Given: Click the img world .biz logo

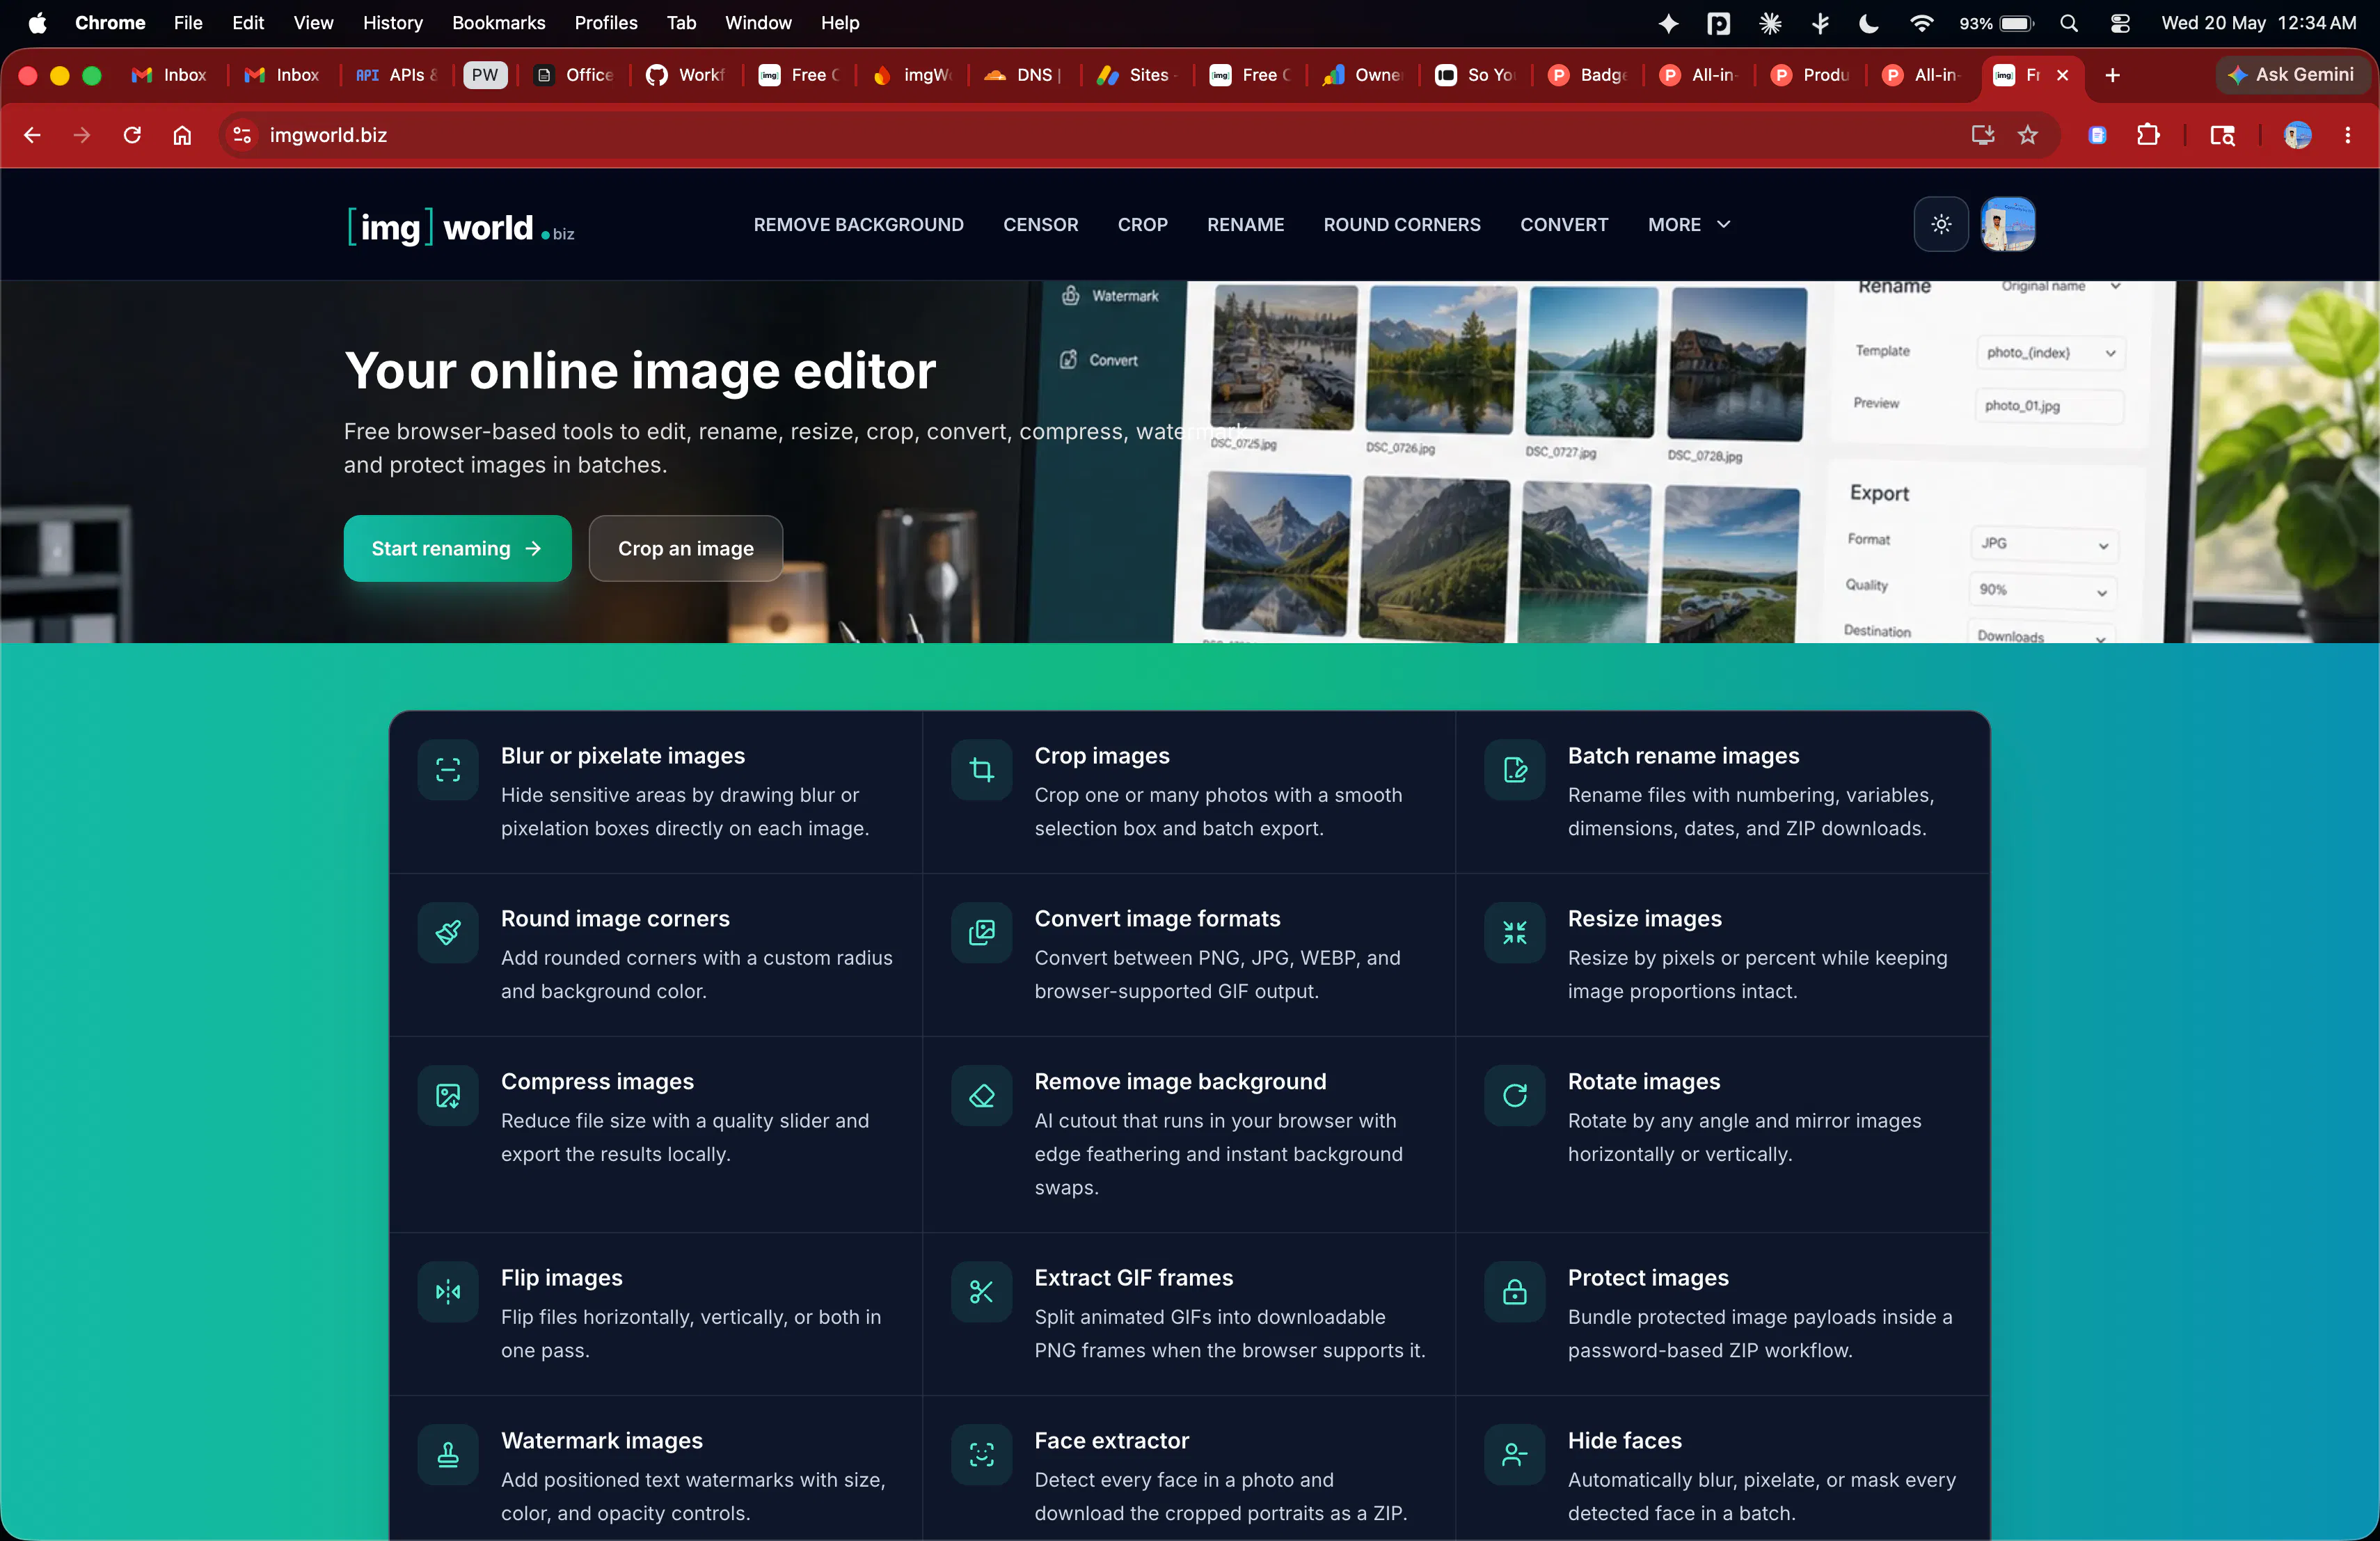Looking at the screenshot, I should (x=461, y=227).
